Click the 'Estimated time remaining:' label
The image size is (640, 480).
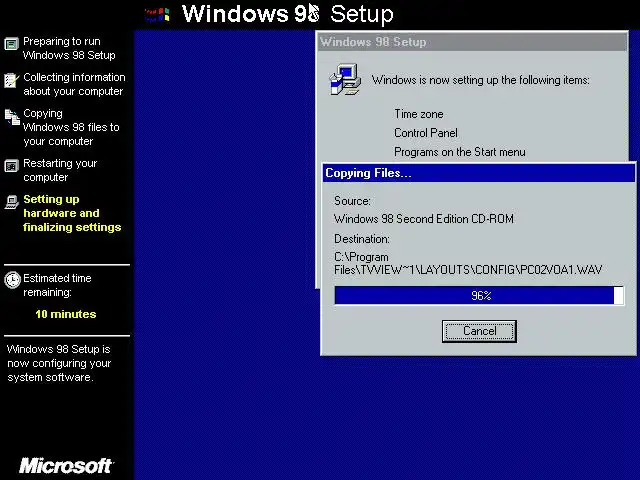click(57, 285)
